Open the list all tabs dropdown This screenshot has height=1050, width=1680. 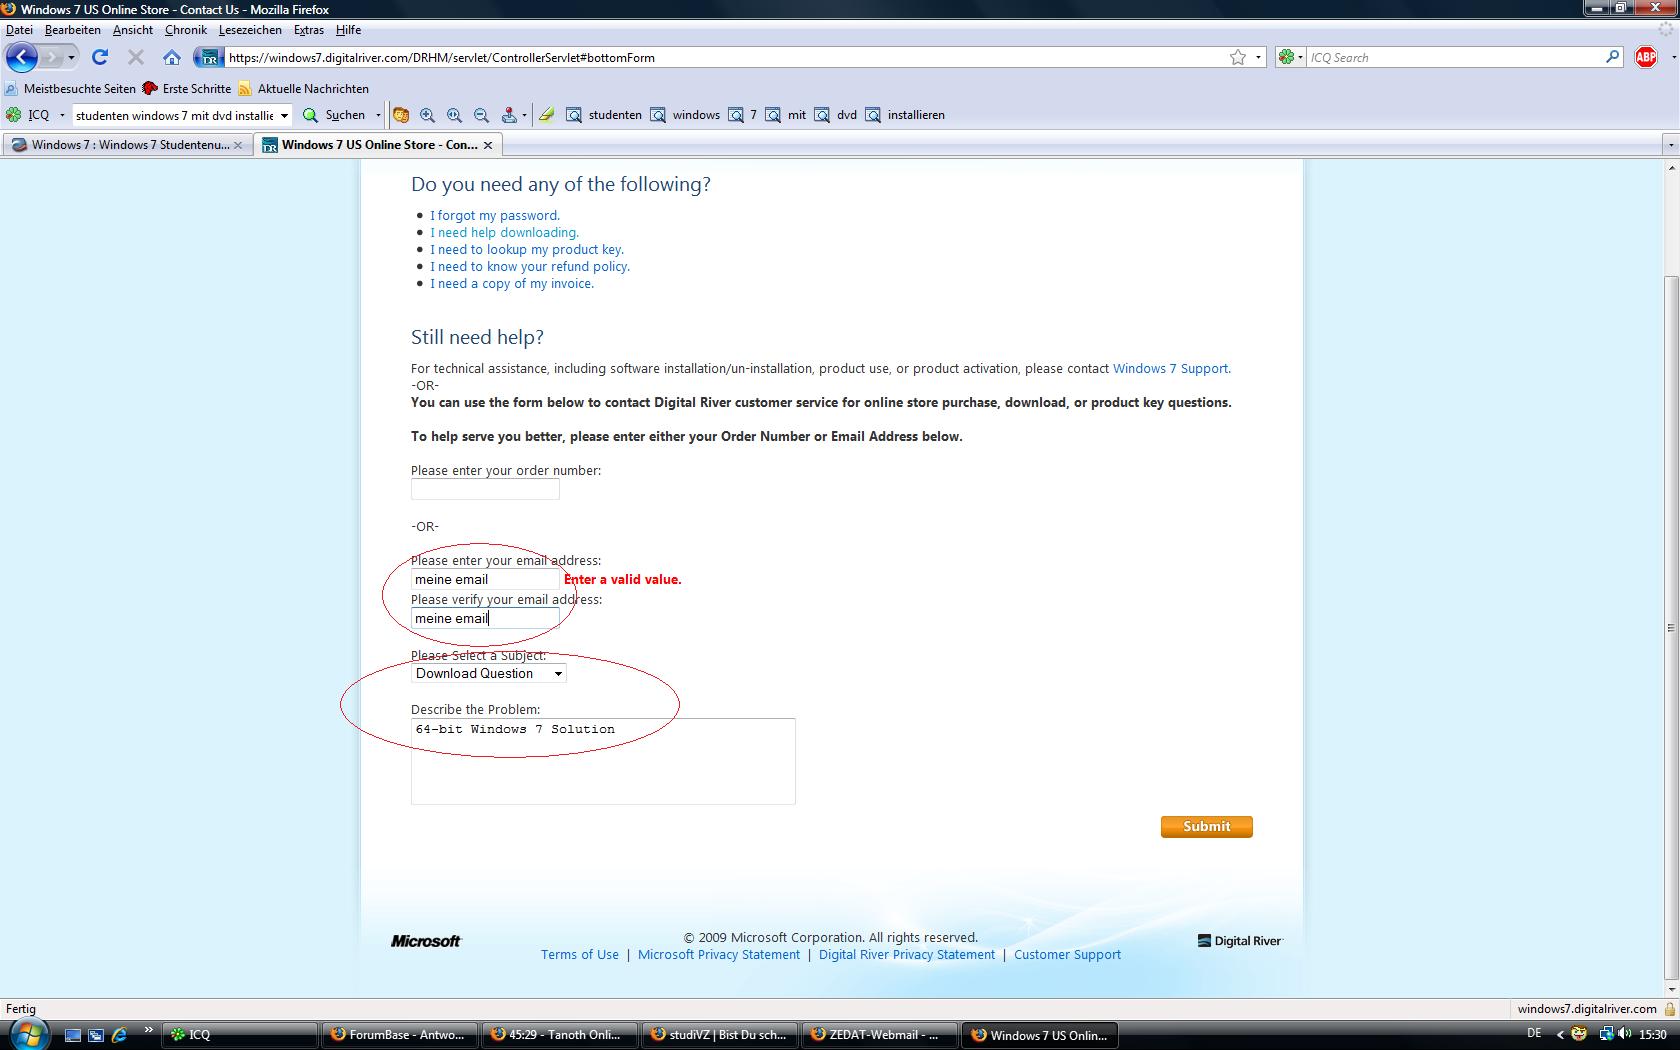coord(1670,145)
